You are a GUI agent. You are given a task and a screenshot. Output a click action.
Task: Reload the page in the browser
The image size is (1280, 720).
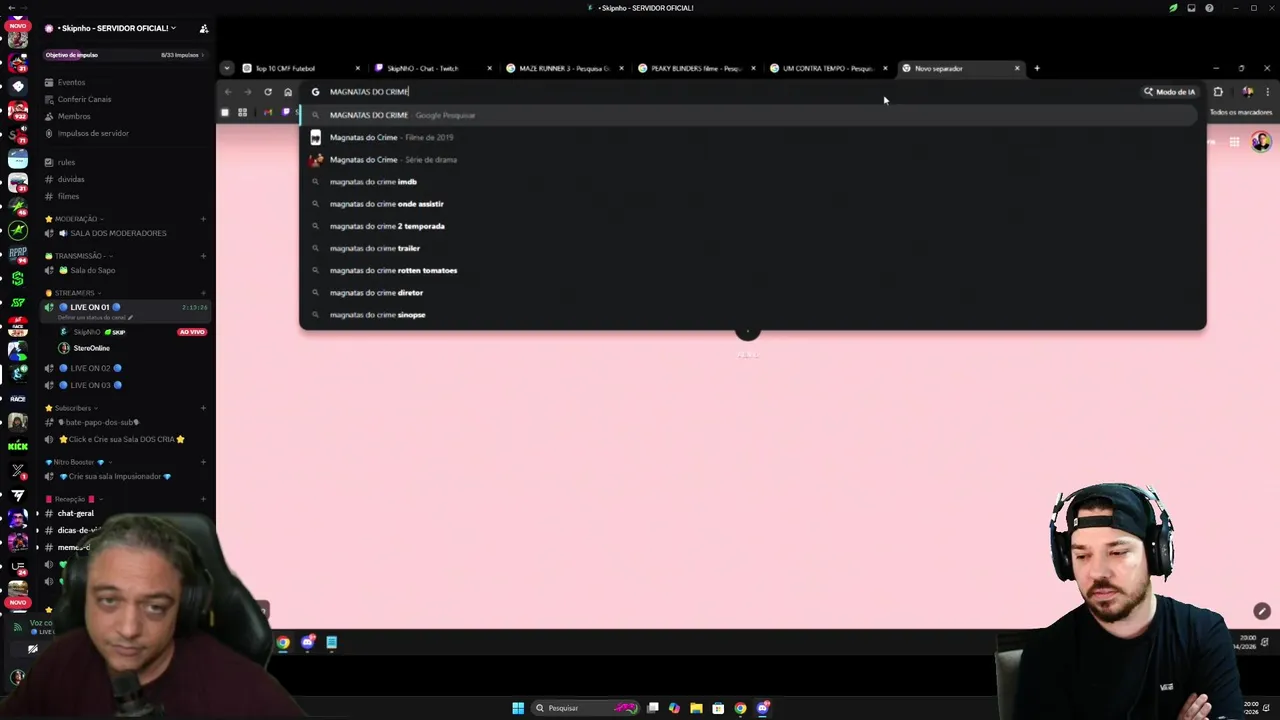tap(268, 92)
